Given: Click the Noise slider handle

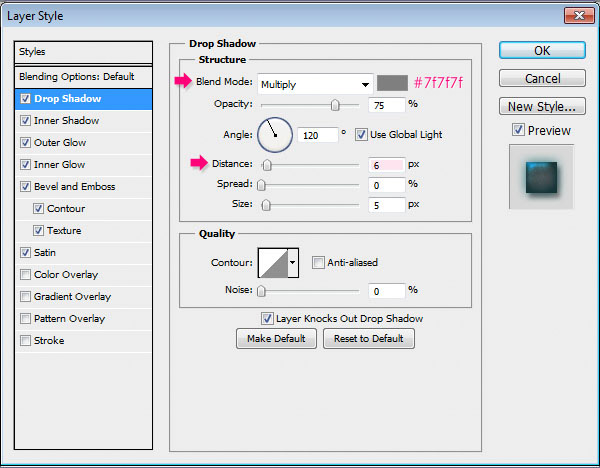Looking at the screenshot, I should 261,291.
